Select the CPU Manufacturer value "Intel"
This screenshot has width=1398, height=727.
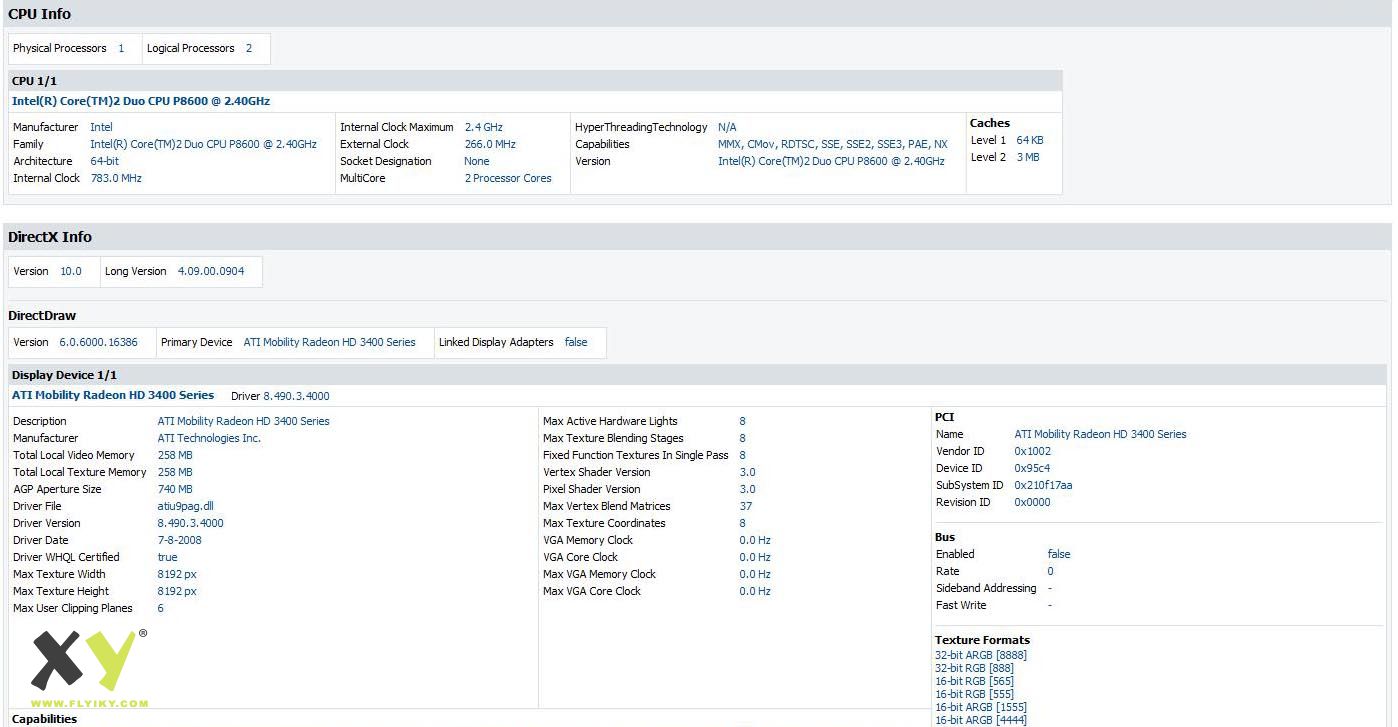pyautogui.click(x=101, y=127)
